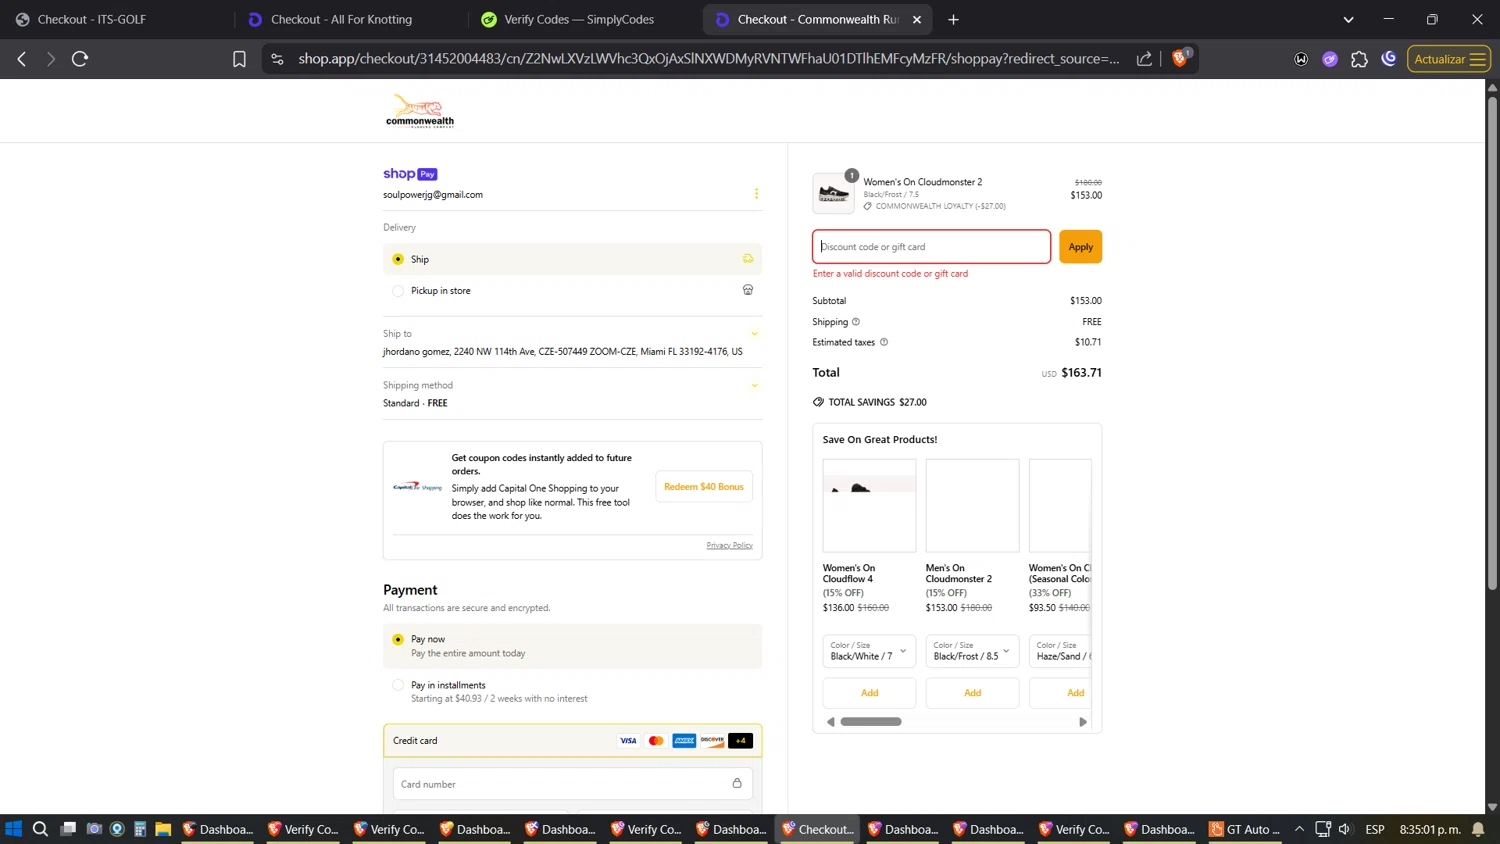Switch to Checkout - ITS-GOLF tab
Viewport: 1500px width, 844px height.
91,19
